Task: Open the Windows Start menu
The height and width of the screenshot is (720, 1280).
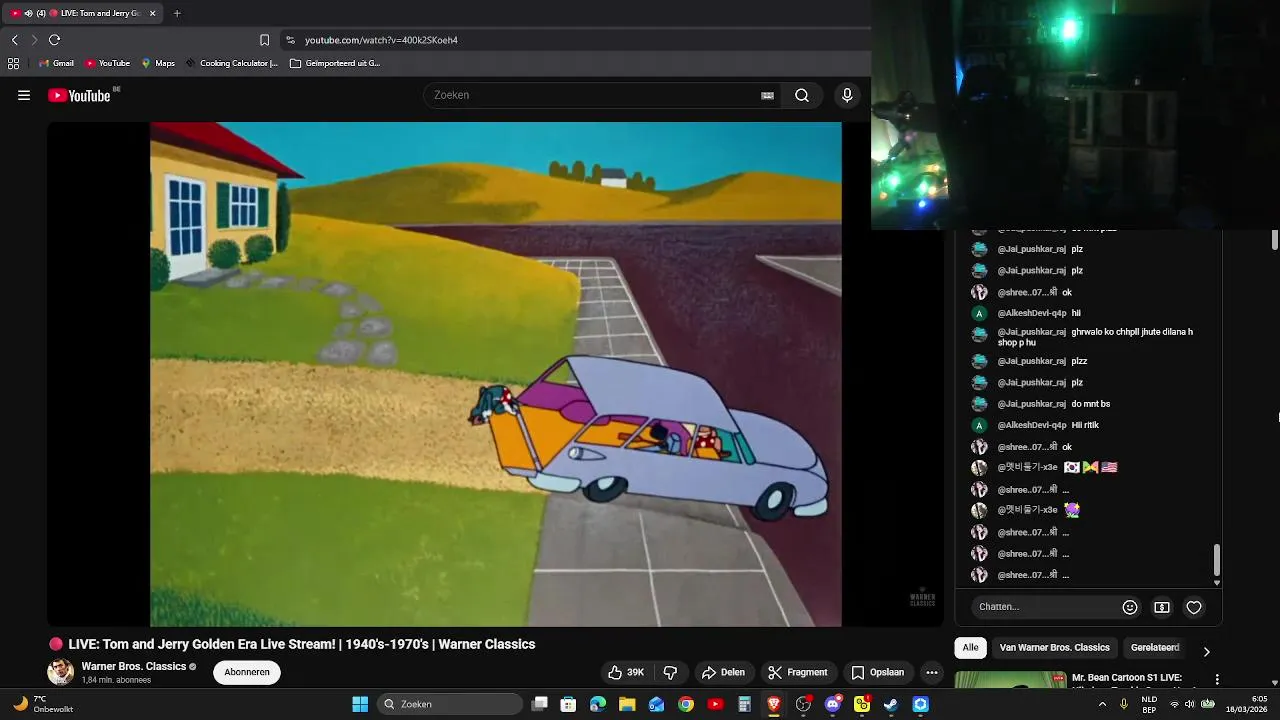Action: [360, 704]
